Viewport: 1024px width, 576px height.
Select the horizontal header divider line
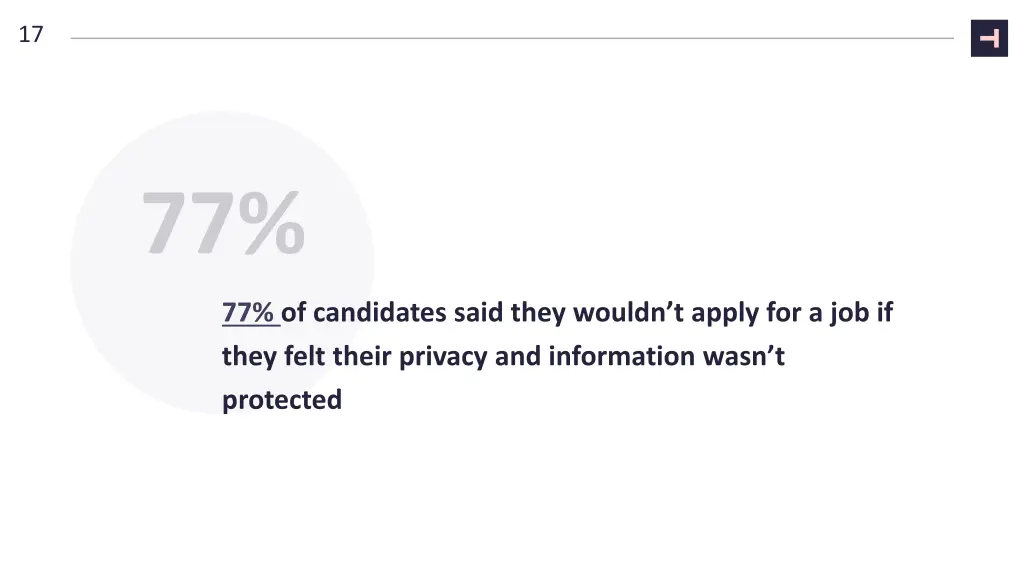pos(512,38)
